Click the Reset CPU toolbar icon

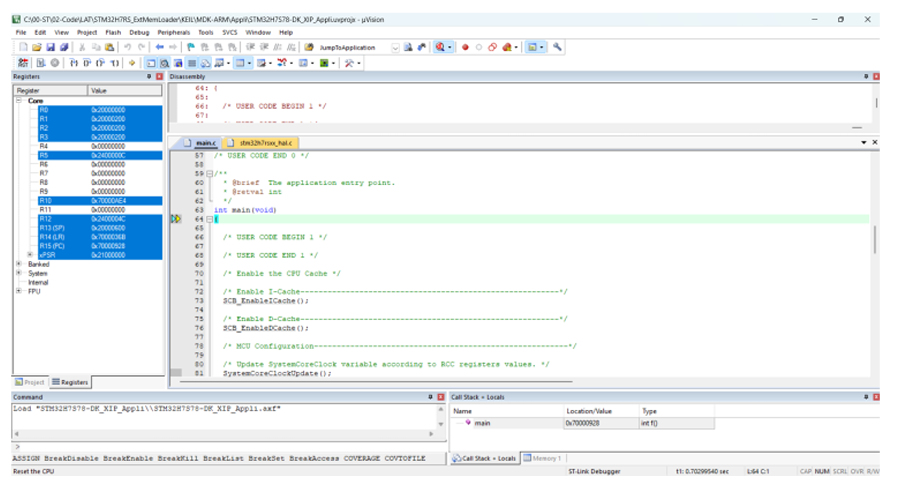click(23, 63)
